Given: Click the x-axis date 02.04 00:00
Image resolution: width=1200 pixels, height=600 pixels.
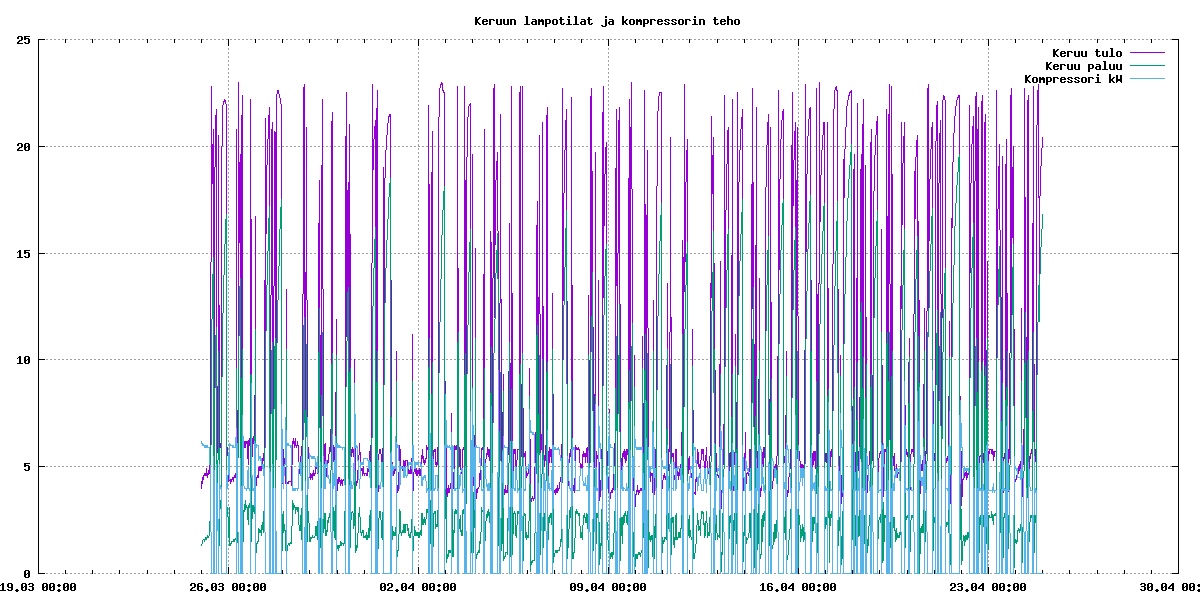Looking at the screenshot, I should 418,588.
